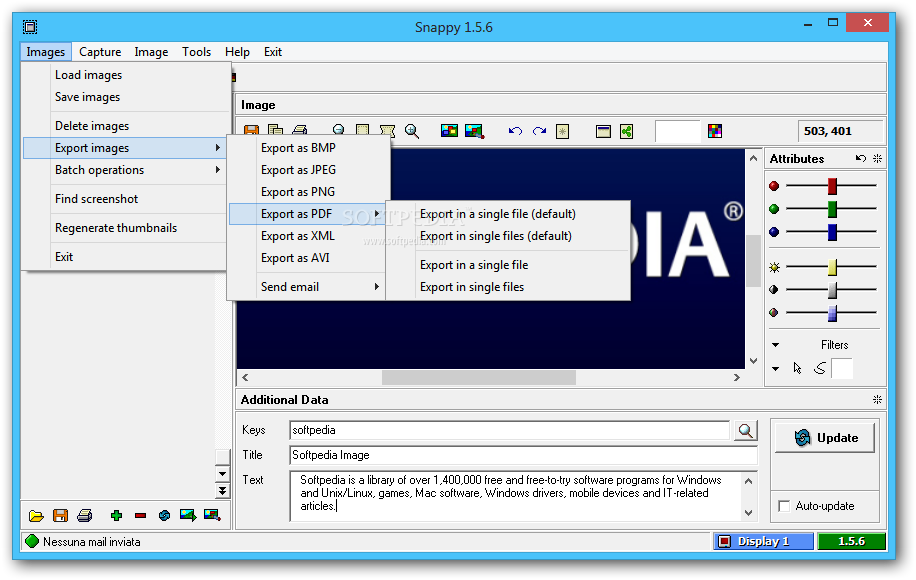This screenshot has width=916, height=580.
Task: Click the Update button
Action: click(x=824, y=437)
